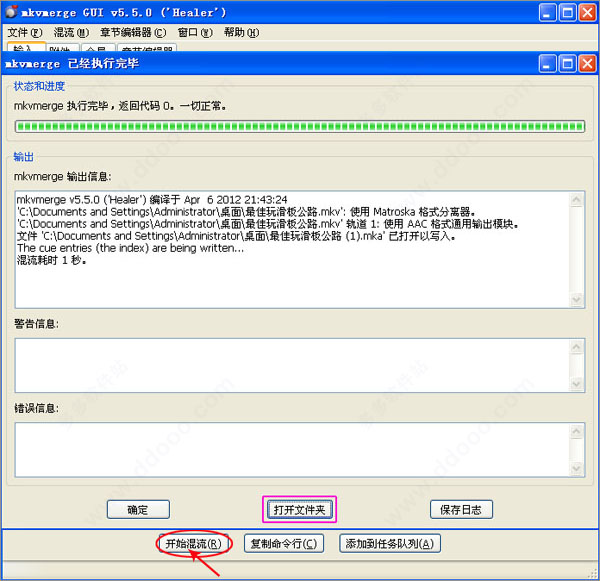Open the 帮助(H) menu
Screen dimensions: 600x581
(241, 33)
